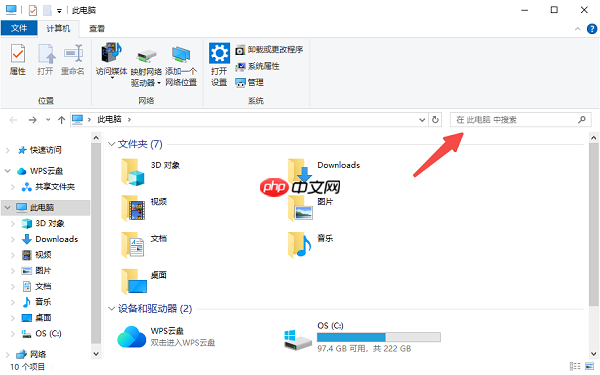Click the blue Help question mark icon
The height and width of the screenshot is (375, 600).
tap(592, 29)
